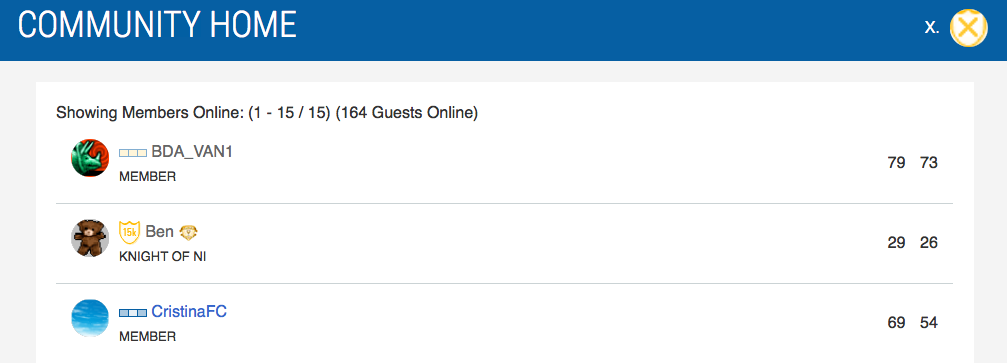Open the CristinaFC profile link
The width and height of the screenshot is (1007, 363).
(x=189, y=312)
